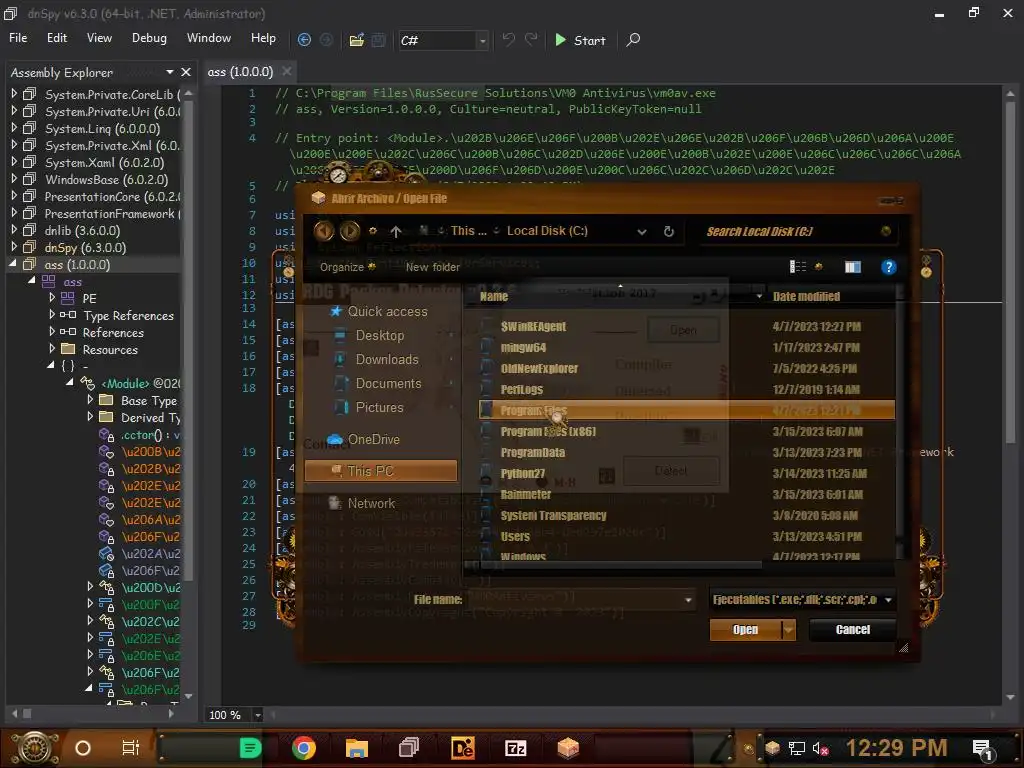Click the Search magnifier icon in dnSpy toolbar
This screenshot has width=1024, height=768.
click(633, 40)
